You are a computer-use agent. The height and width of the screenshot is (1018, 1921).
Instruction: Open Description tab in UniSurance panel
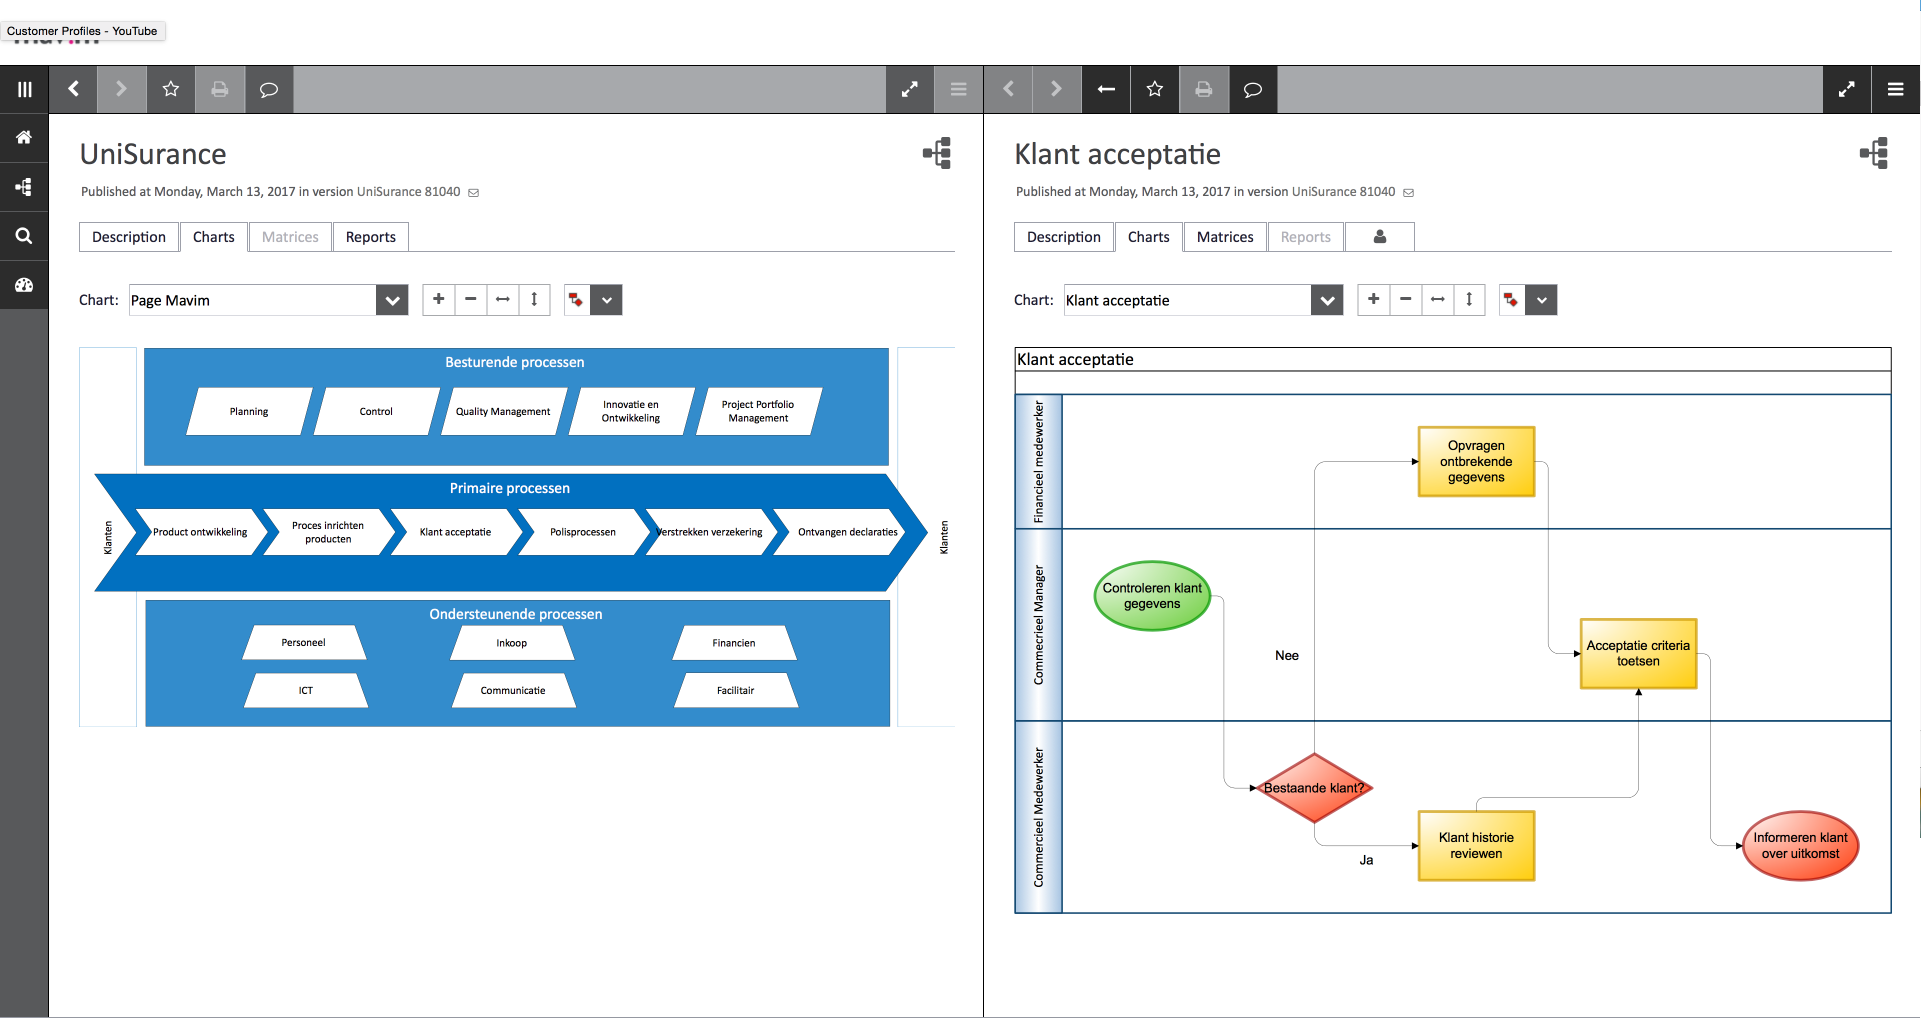pos(129,237)
